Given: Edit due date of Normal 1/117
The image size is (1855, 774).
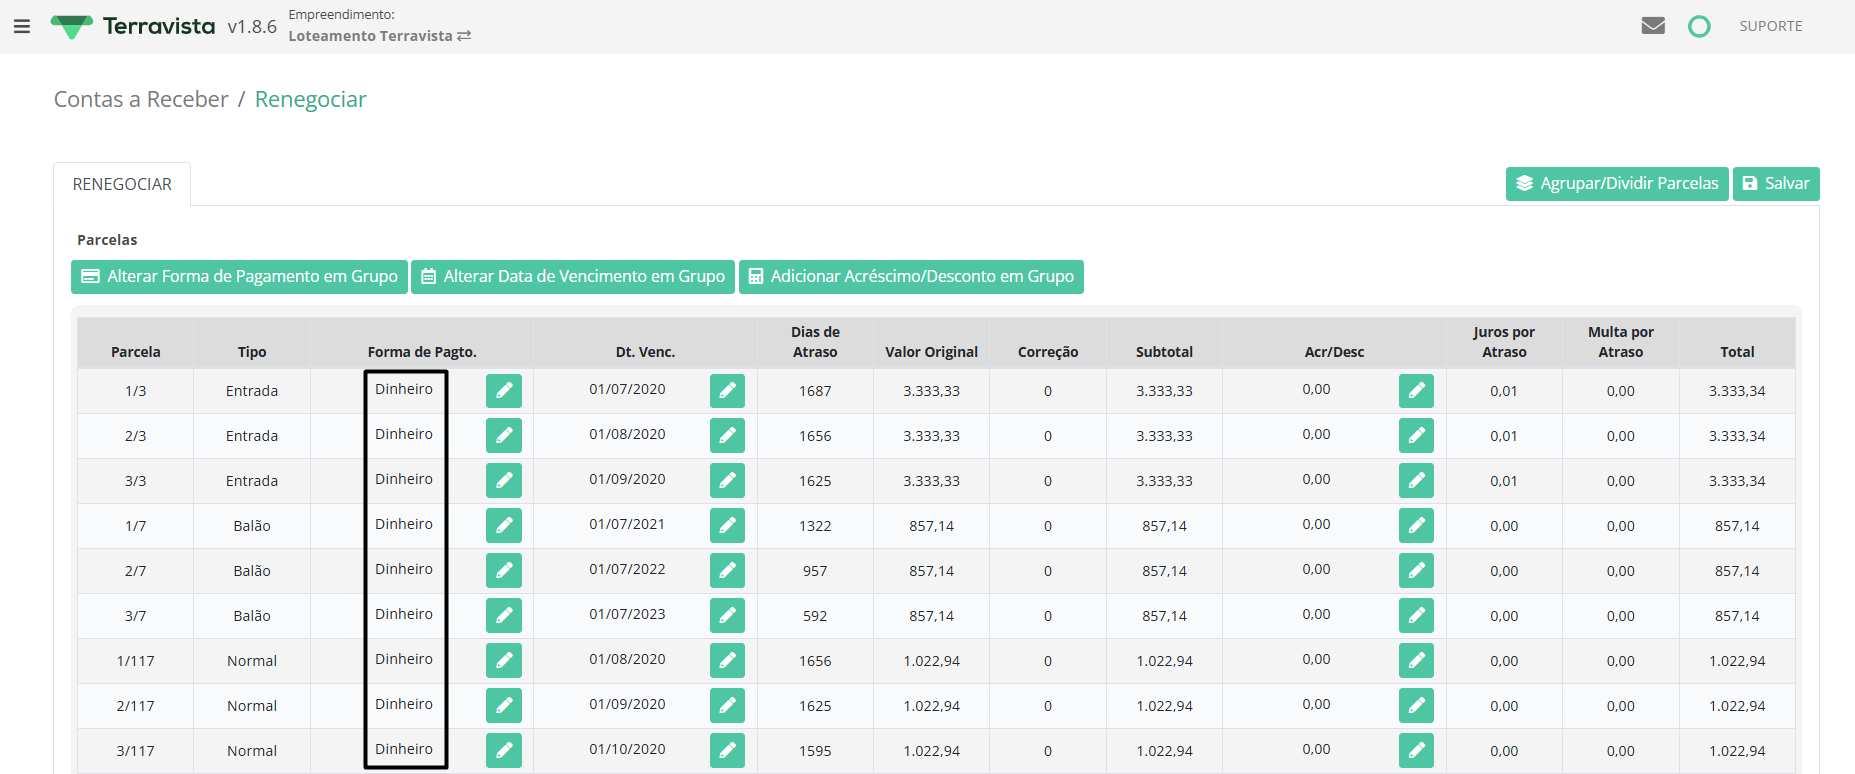Looking at the screenshot, I should (x=727, y=661).
